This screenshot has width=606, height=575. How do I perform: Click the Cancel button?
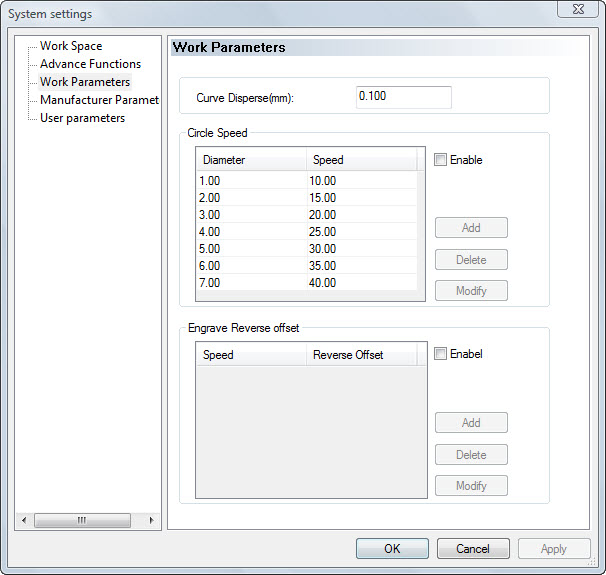click(473, 549)
